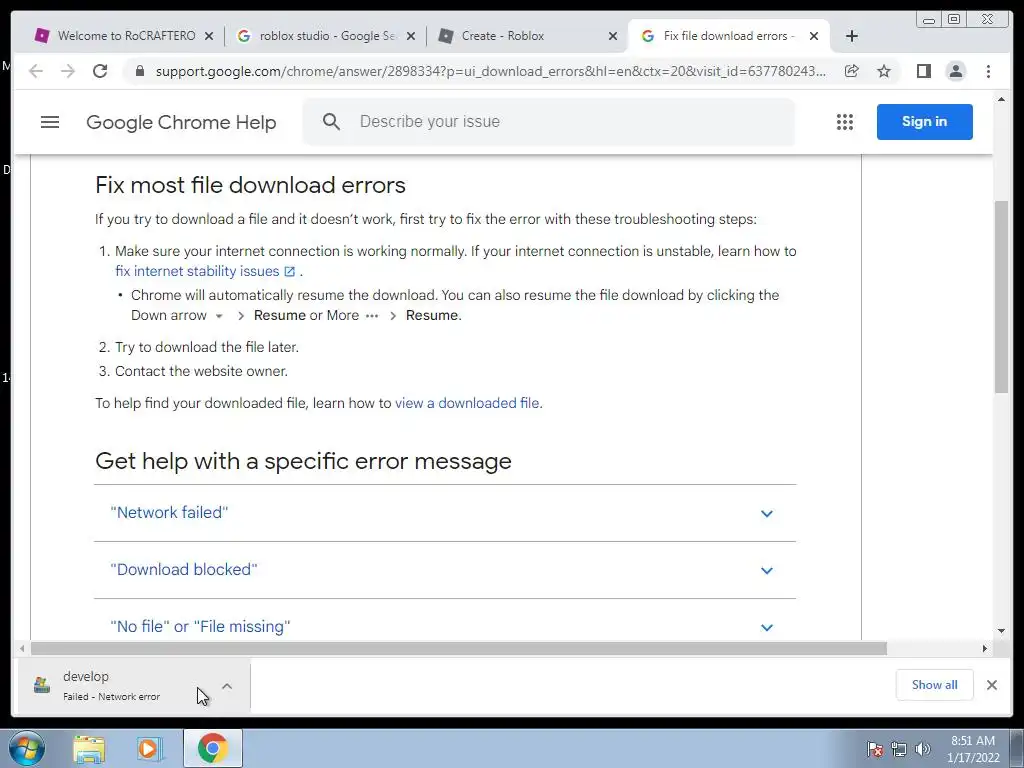Click the taskbar clock showing 8:51 AM

[x=973, y=749]
